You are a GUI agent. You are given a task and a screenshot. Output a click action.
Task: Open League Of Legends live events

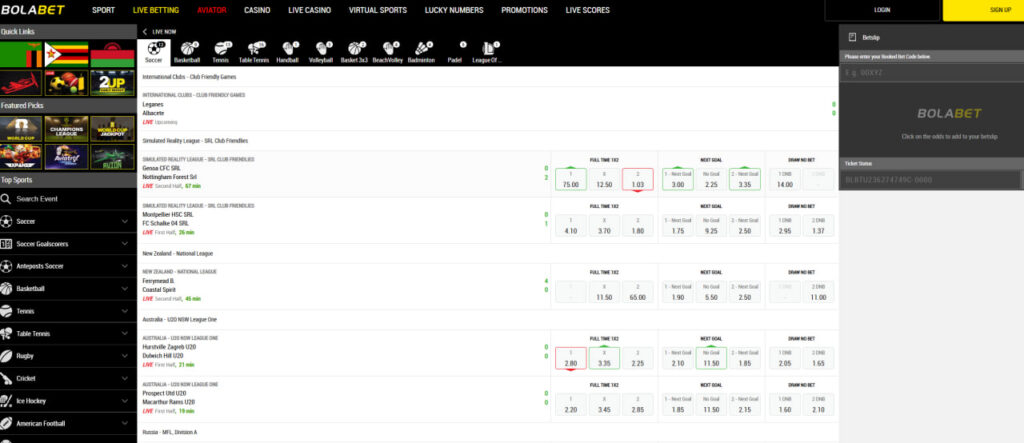(487, 52)
